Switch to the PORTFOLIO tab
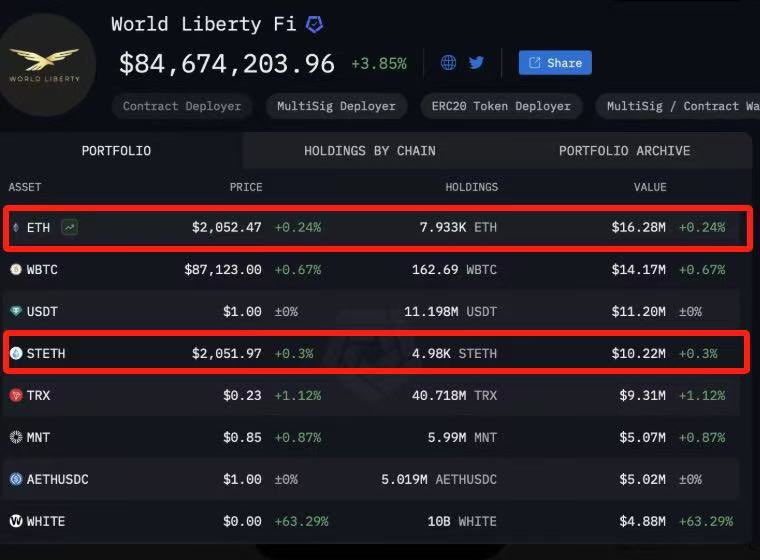The image size is (760, 560). point(116,151)
